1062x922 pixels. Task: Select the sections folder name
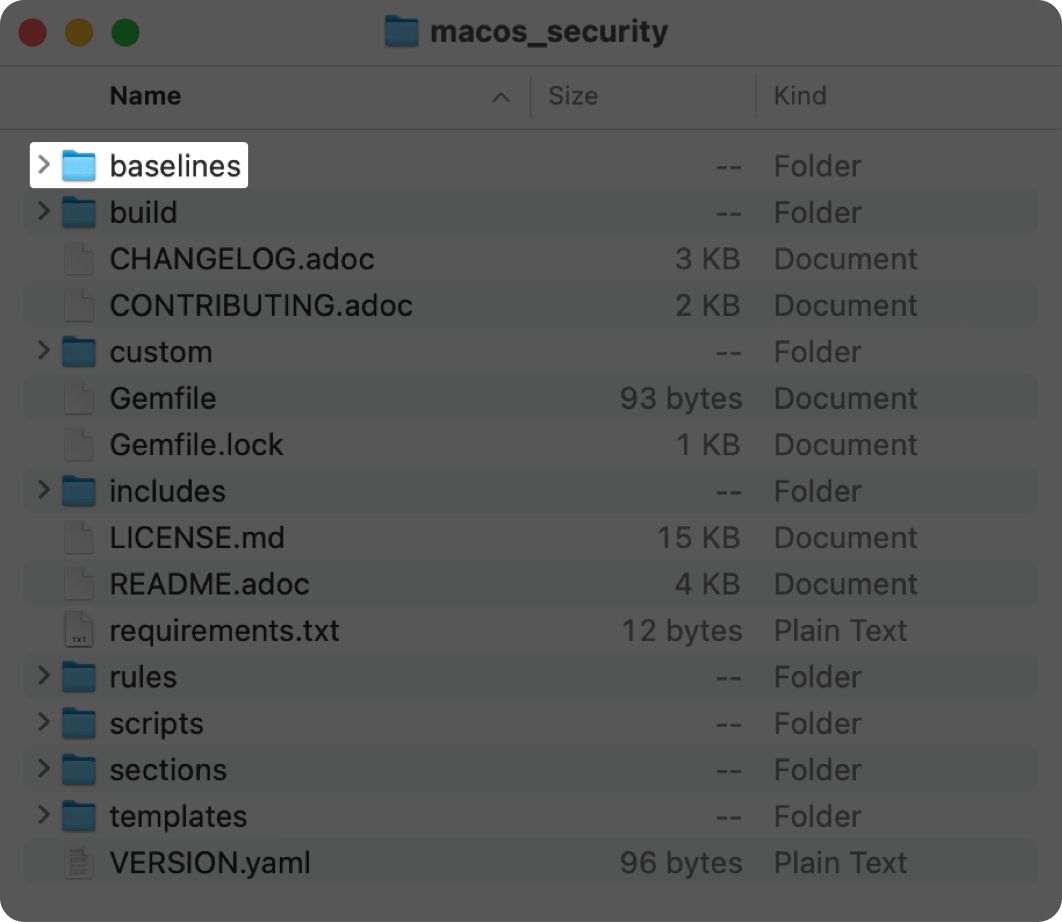coord(169,769)
